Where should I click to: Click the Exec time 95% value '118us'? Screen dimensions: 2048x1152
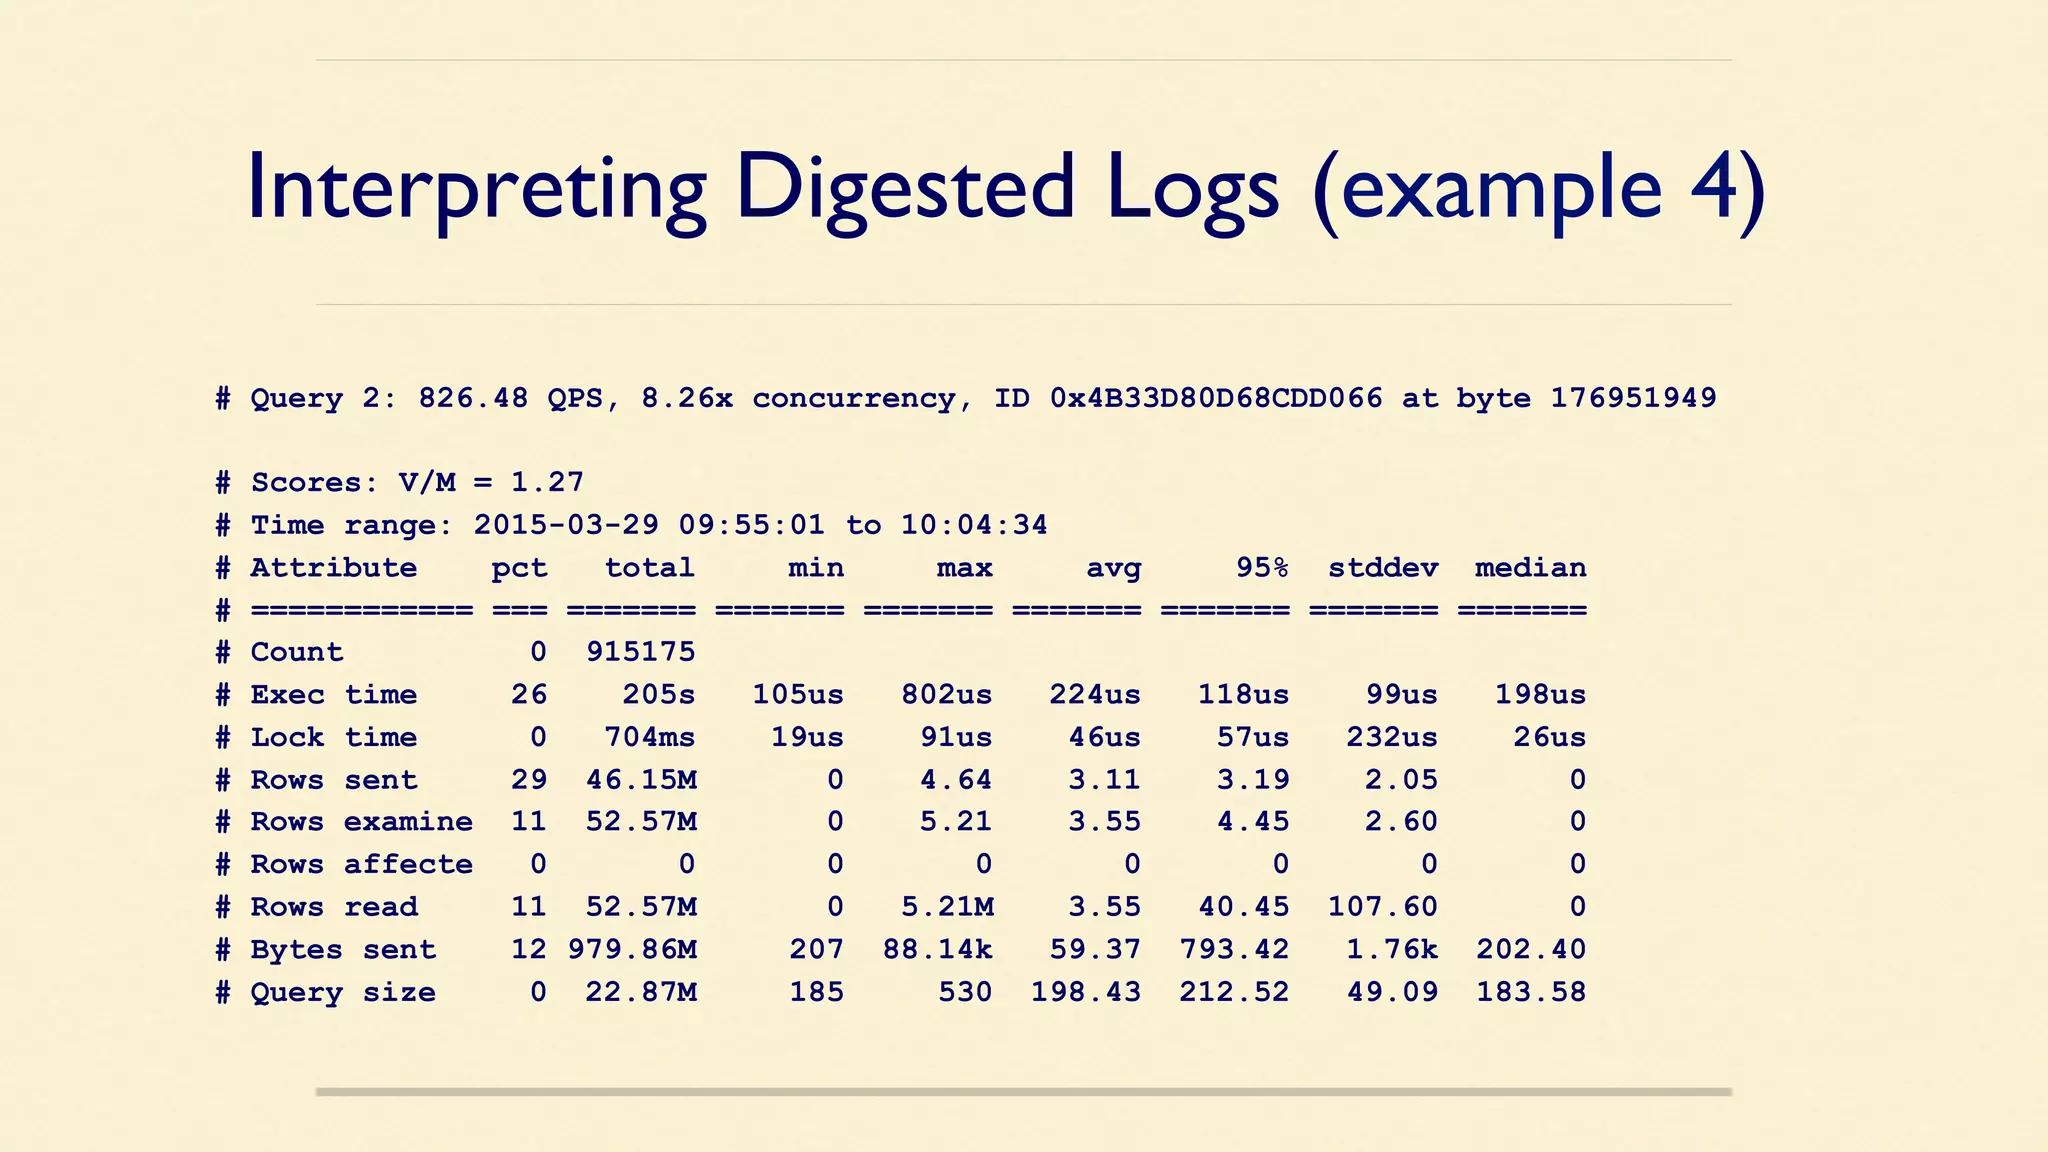click(x=1243, y=695)
